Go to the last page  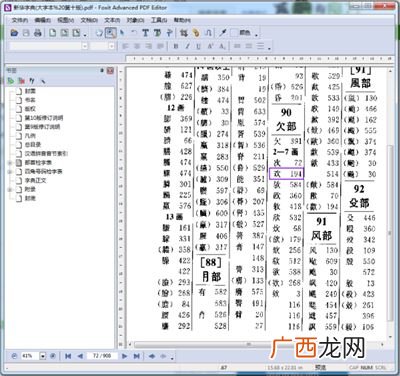pyautogui.click(x=136, y=356)
